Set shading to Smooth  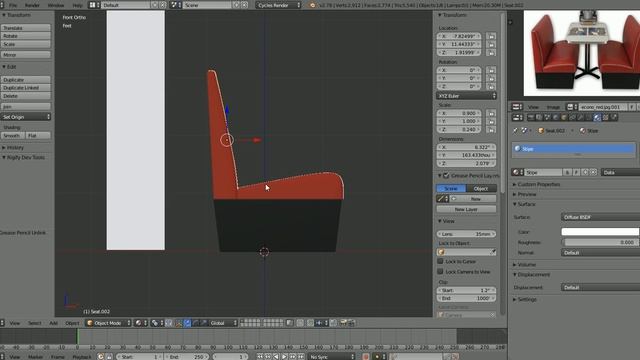point(13,136)
